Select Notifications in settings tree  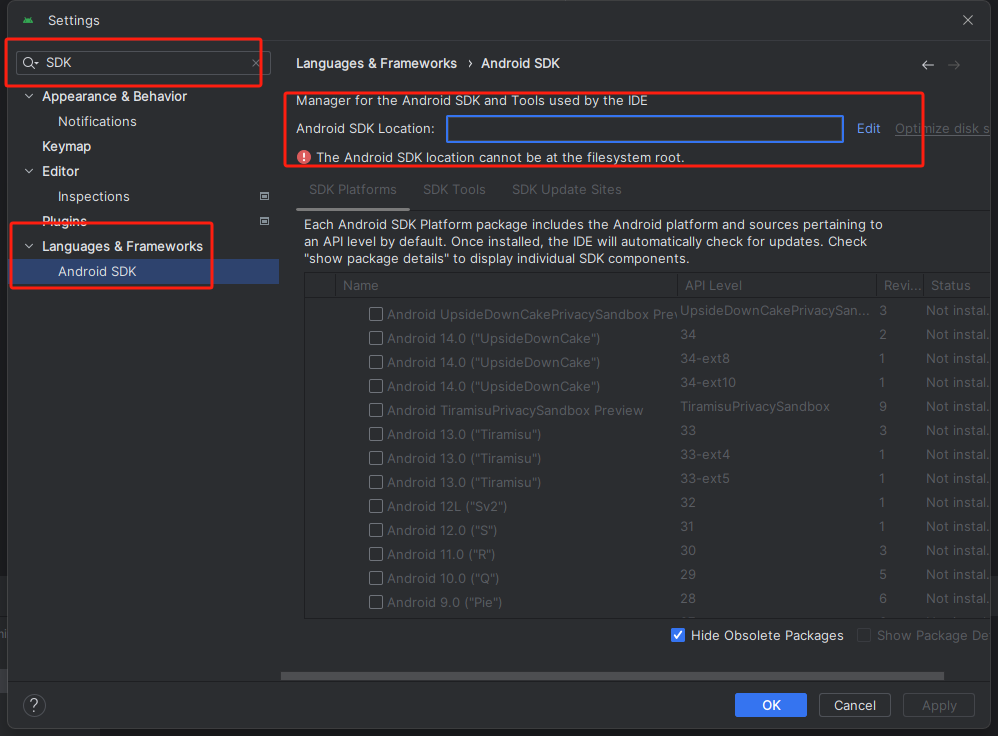tap(97, 121)
